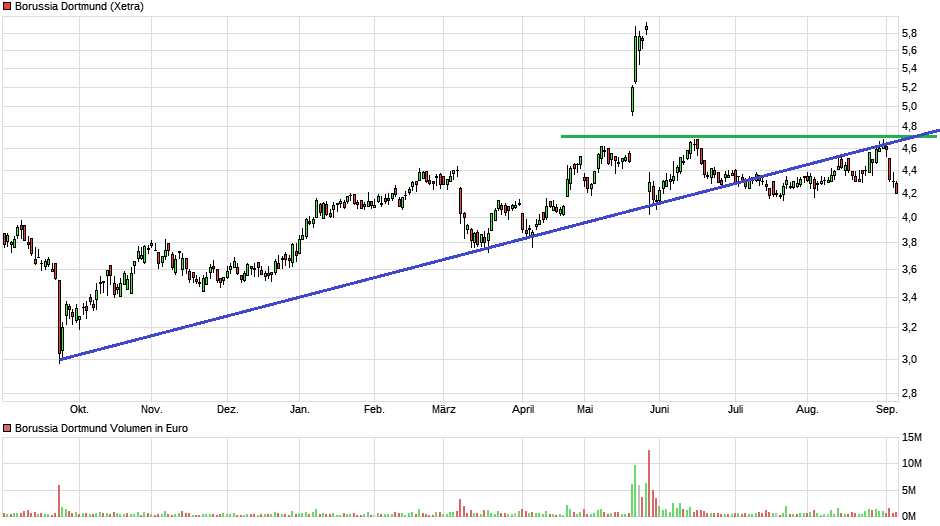The image size is (940, 526).
Task: Click the 'Nov.' month label
Action: [152, 410]
